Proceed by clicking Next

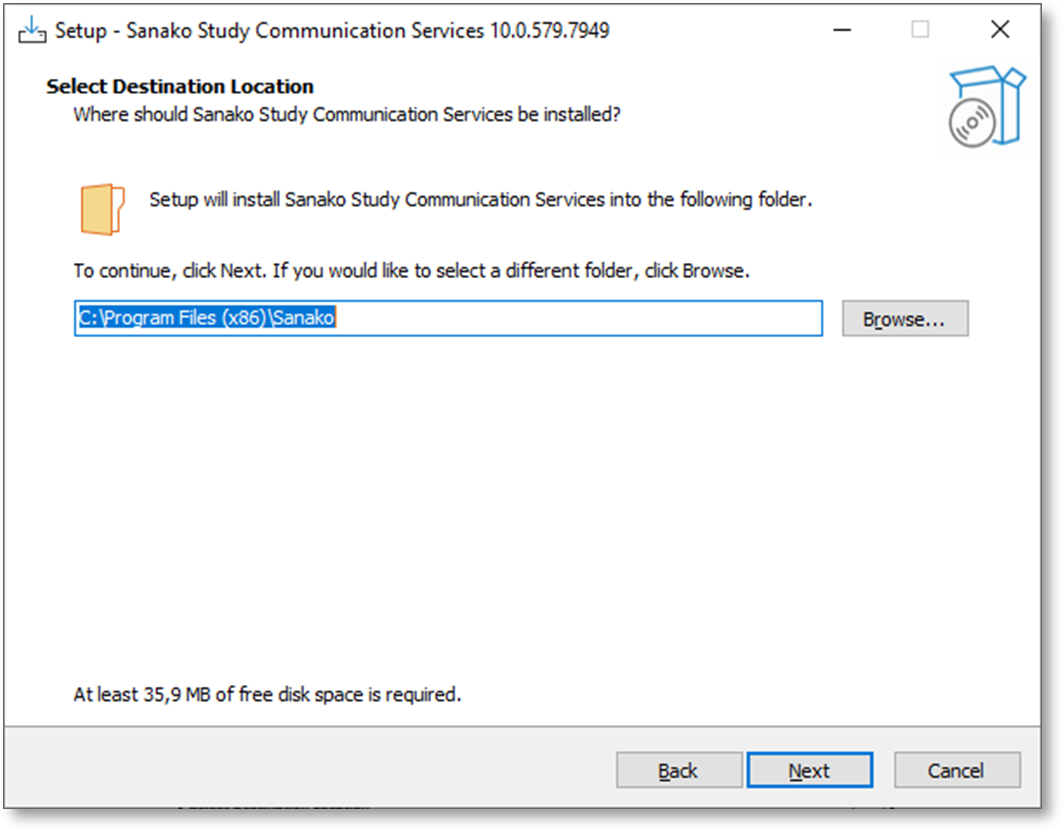point(809,770)
